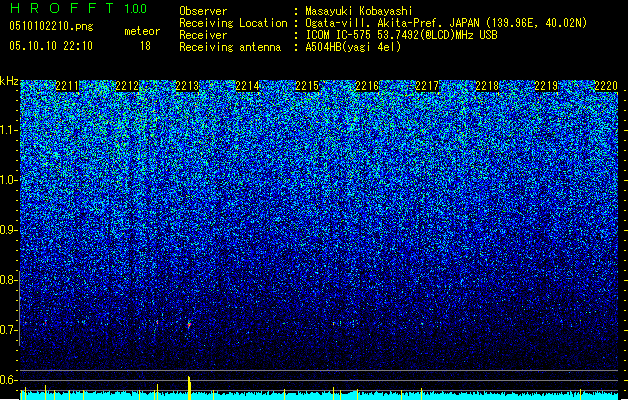Select the A504HB(yagi 4el) antenna text
The image size is (629, 400).
pos(353,47)
